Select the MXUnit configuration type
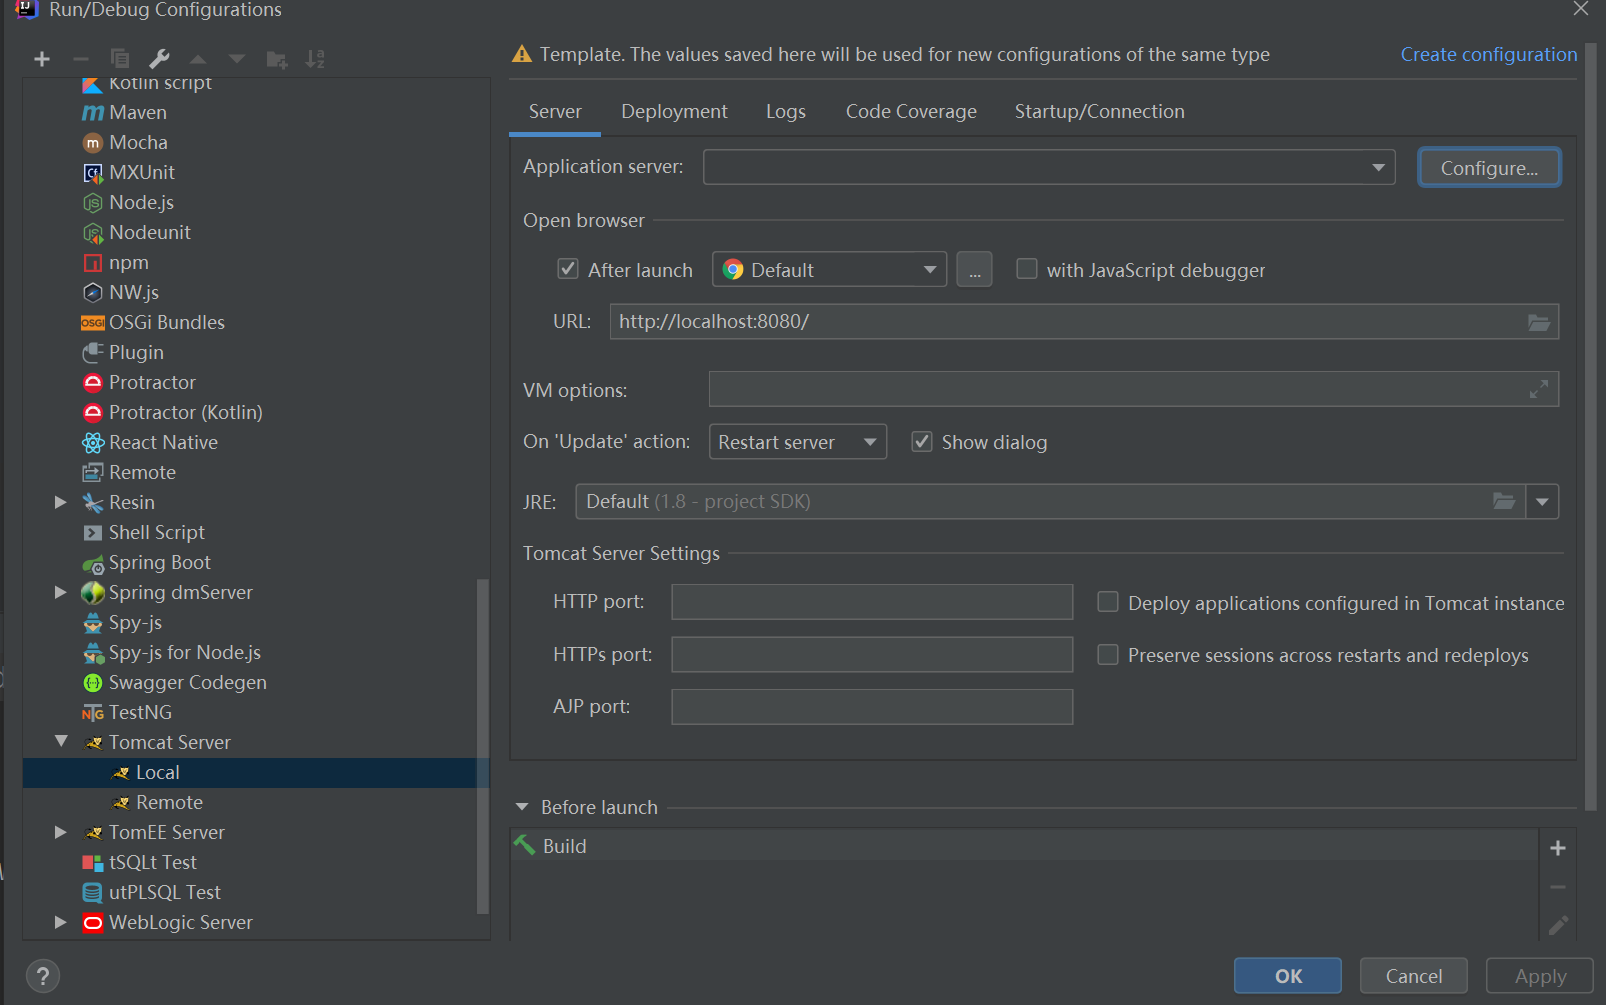Screen dimensions: 1606x1005 (142, 172)
